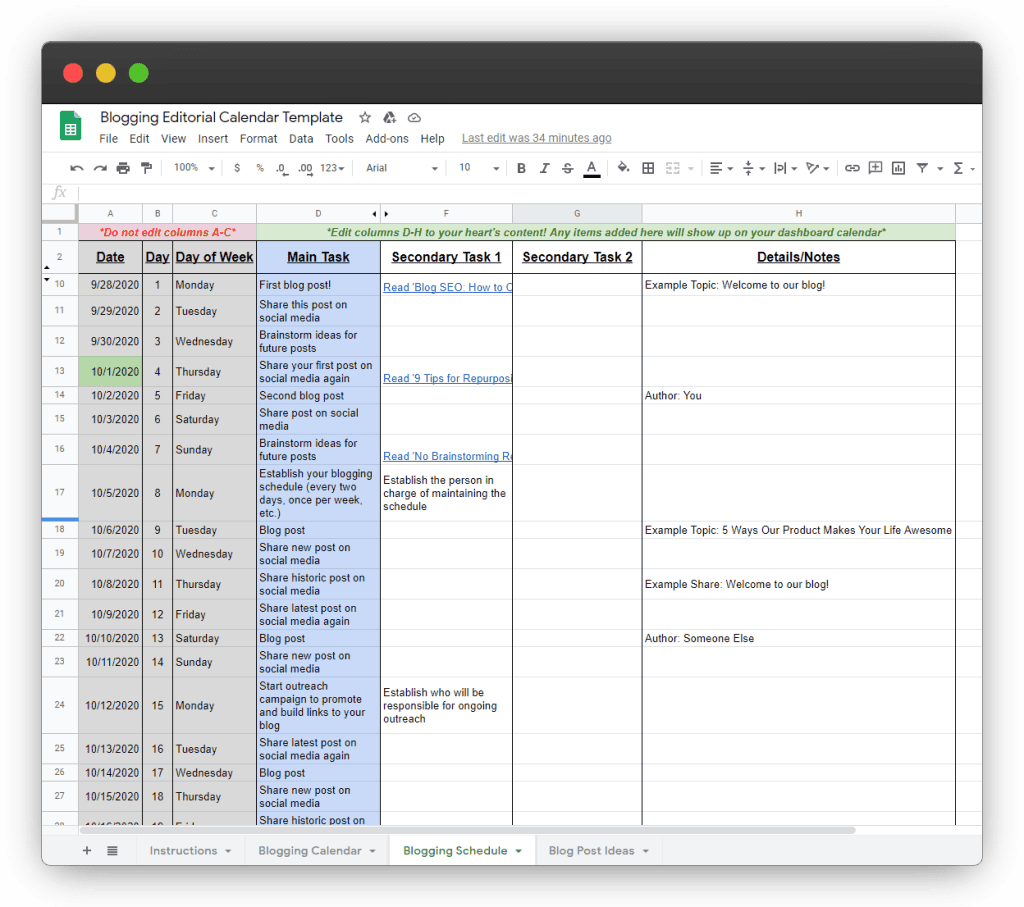1024x907 pixels.
Task: Open the 'Read 9 Tips for Repurposing' link
Action: [x=447, y=379]
